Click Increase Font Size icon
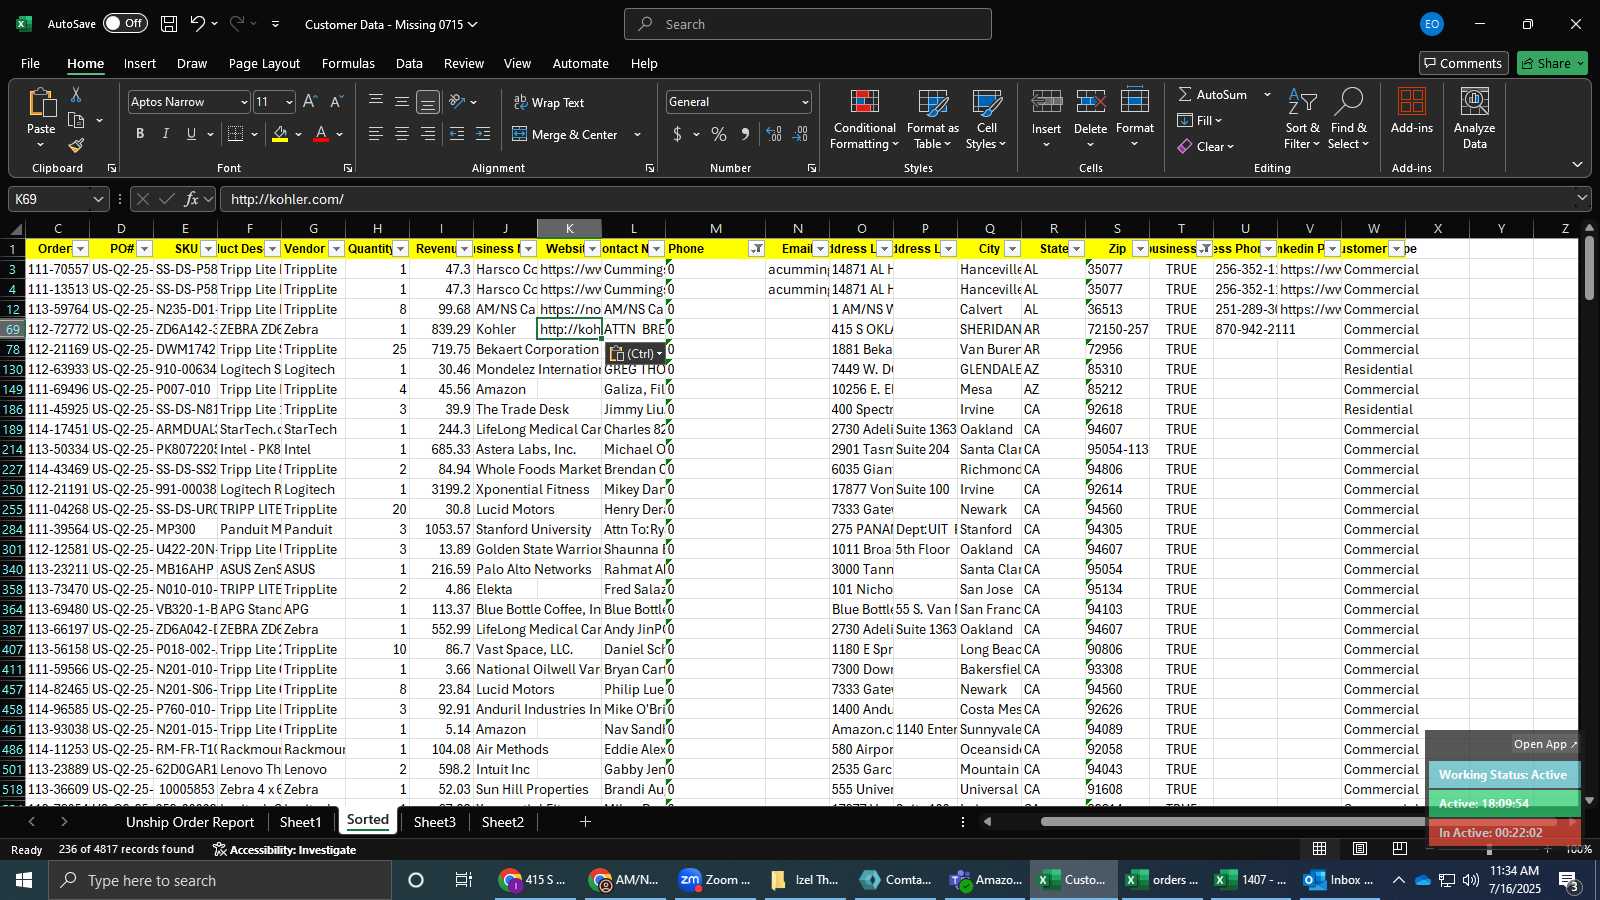The height and width of the screenshot is (900, 1600). (310, 102)
